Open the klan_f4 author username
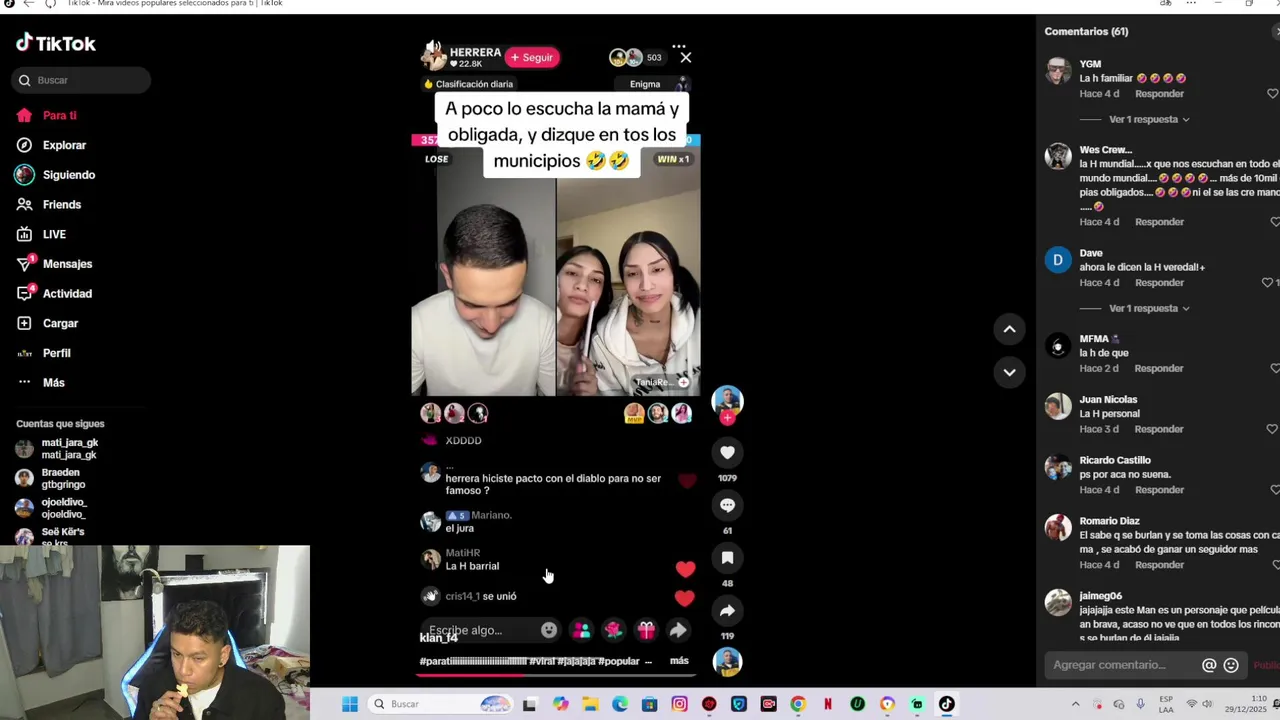The width and height of the screenshot is (1280, 720). click(439, 638)
